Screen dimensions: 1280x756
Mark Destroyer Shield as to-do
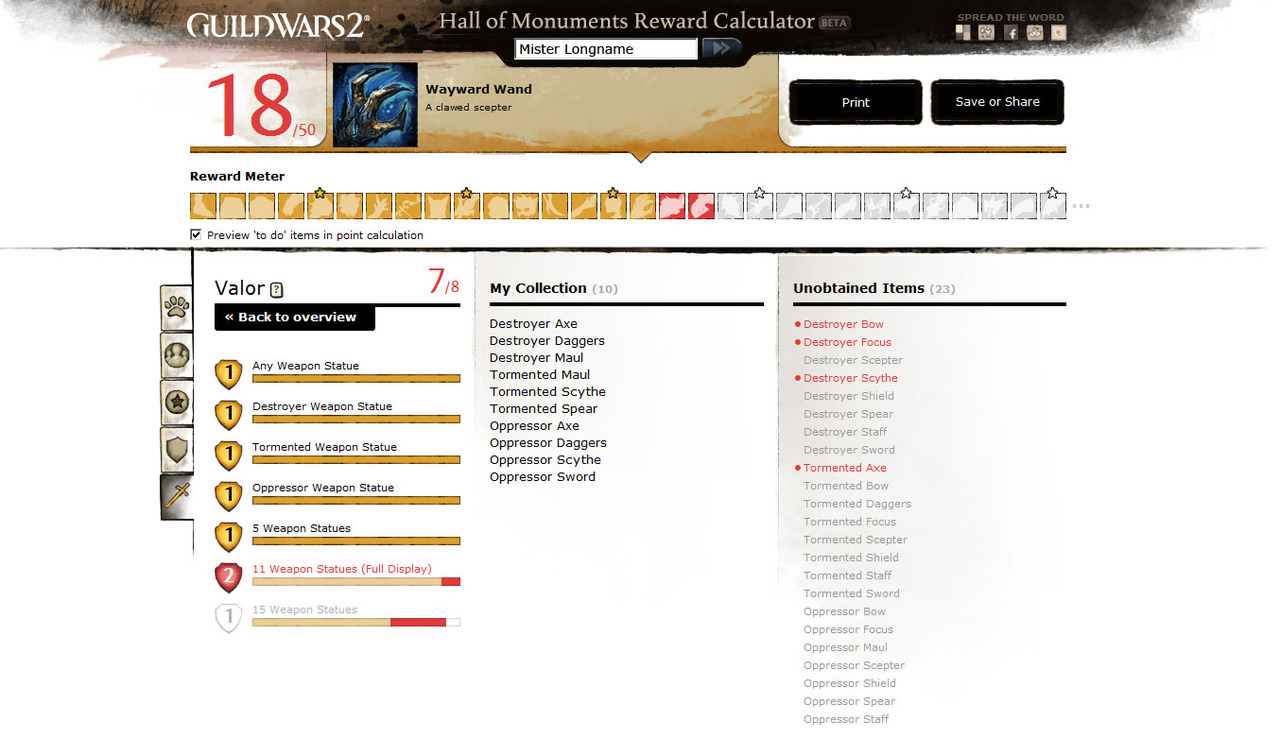[x=849, y=396]
